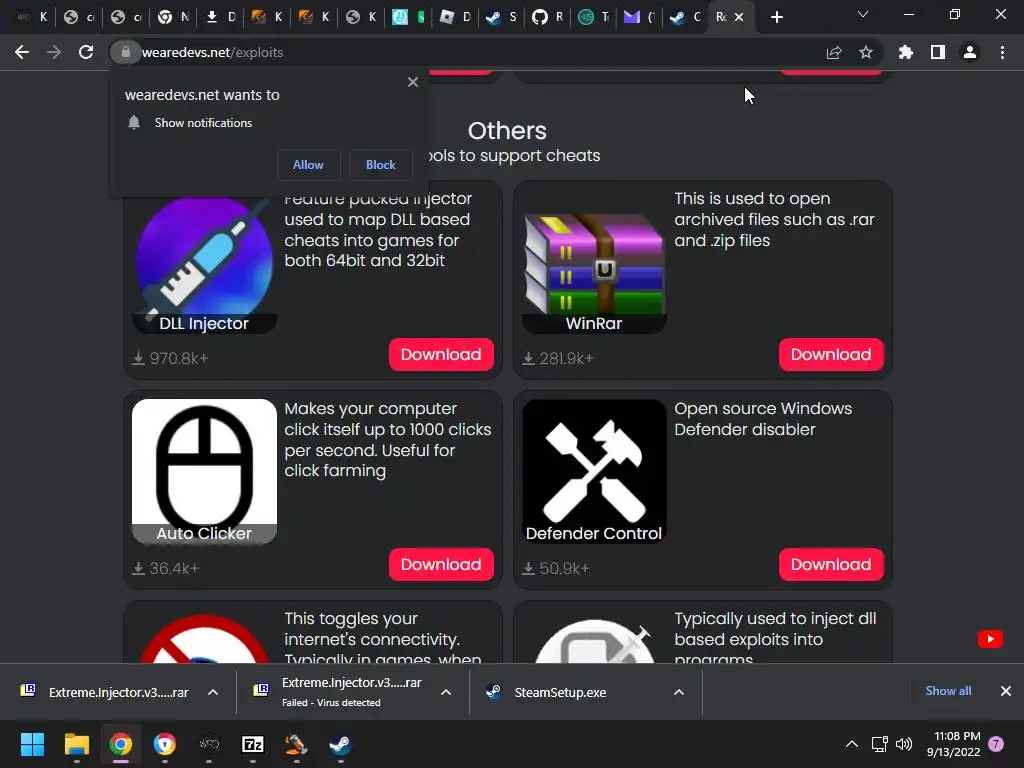Download the DLL Injector

[441, 355]
